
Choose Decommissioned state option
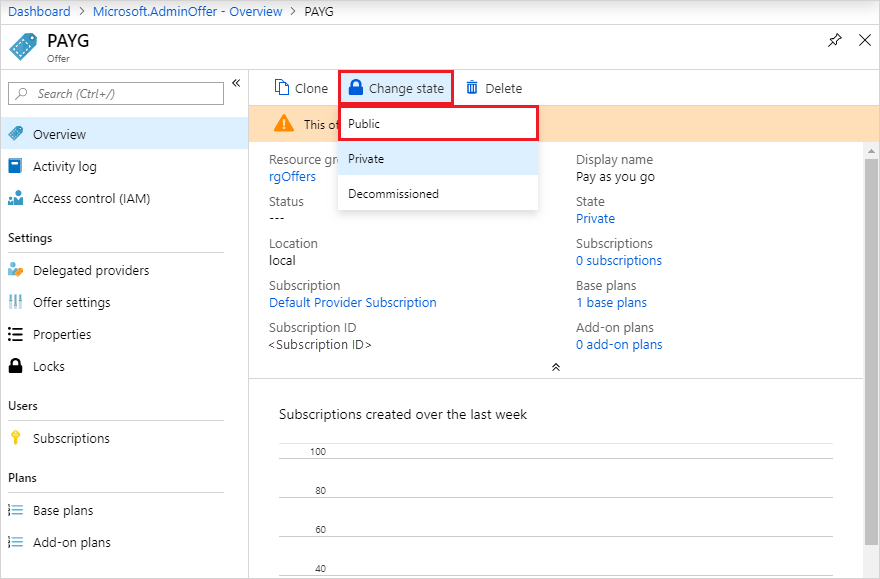[392, 191]
